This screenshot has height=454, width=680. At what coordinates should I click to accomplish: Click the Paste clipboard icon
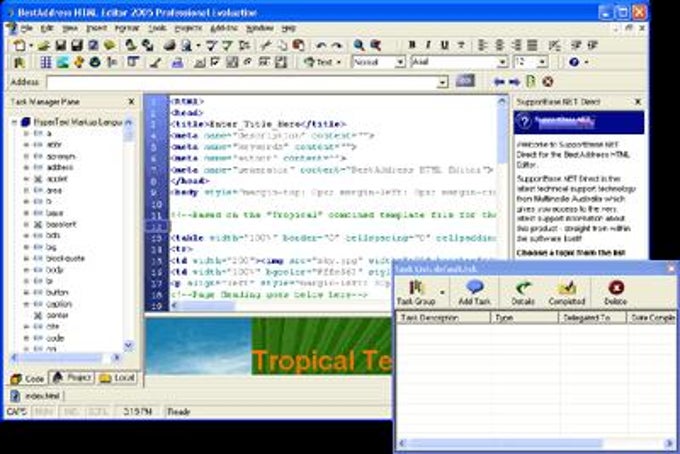tap(298, 45)
